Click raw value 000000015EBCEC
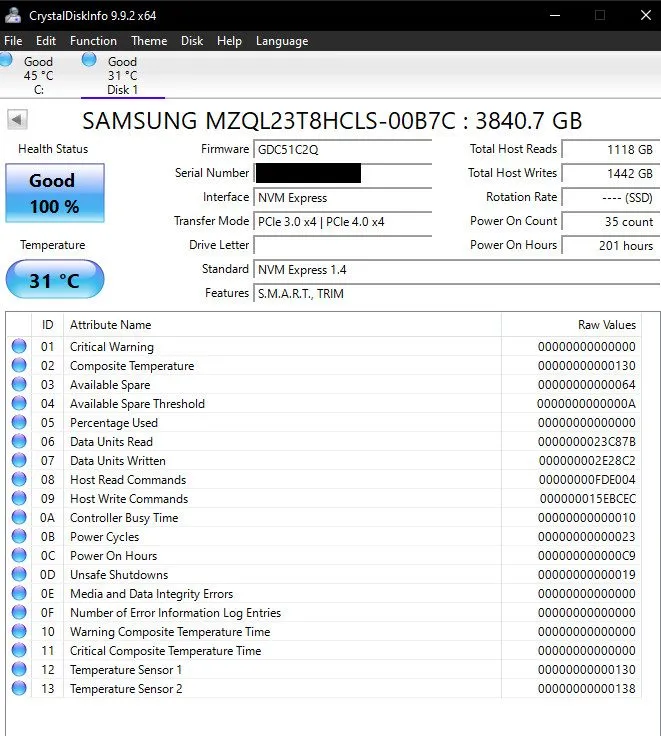This screenshot has width=661, height=736. tap(588, 499)
